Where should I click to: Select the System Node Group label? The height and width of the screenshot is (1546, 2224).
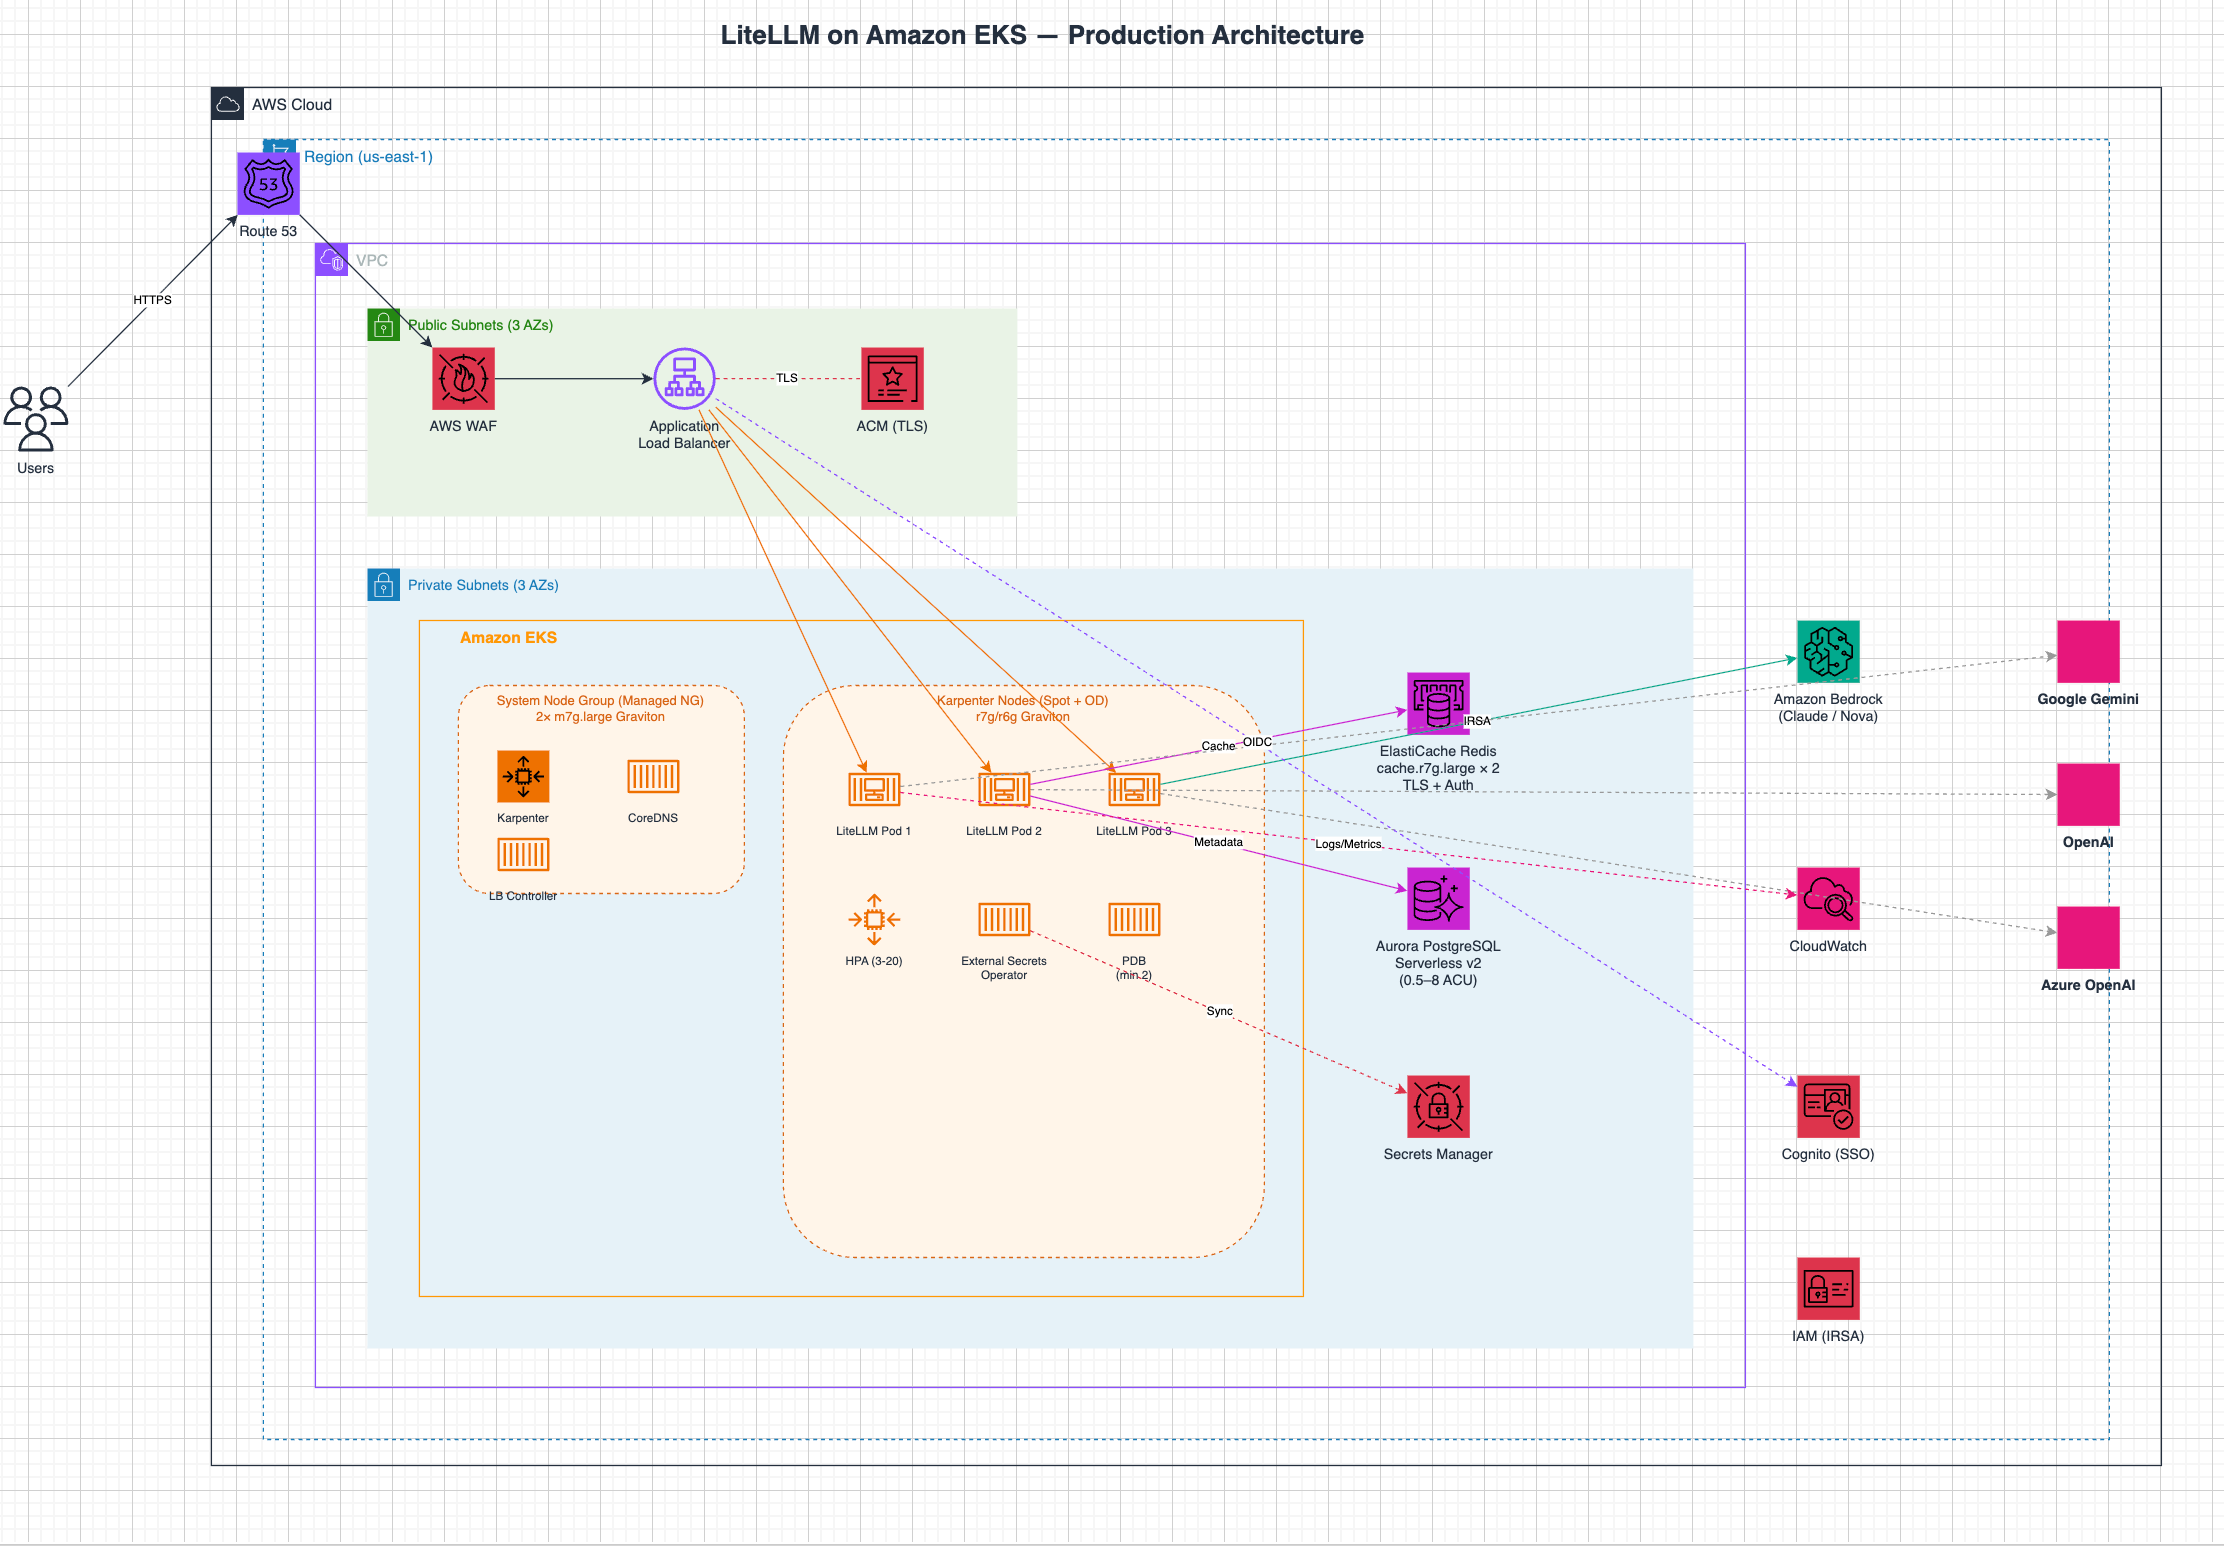(600, 708)
